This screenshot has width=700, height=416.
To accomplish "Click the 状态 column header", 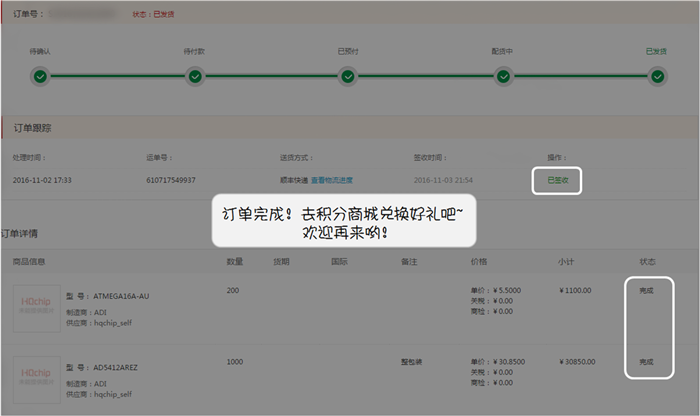I will point(645,262).
